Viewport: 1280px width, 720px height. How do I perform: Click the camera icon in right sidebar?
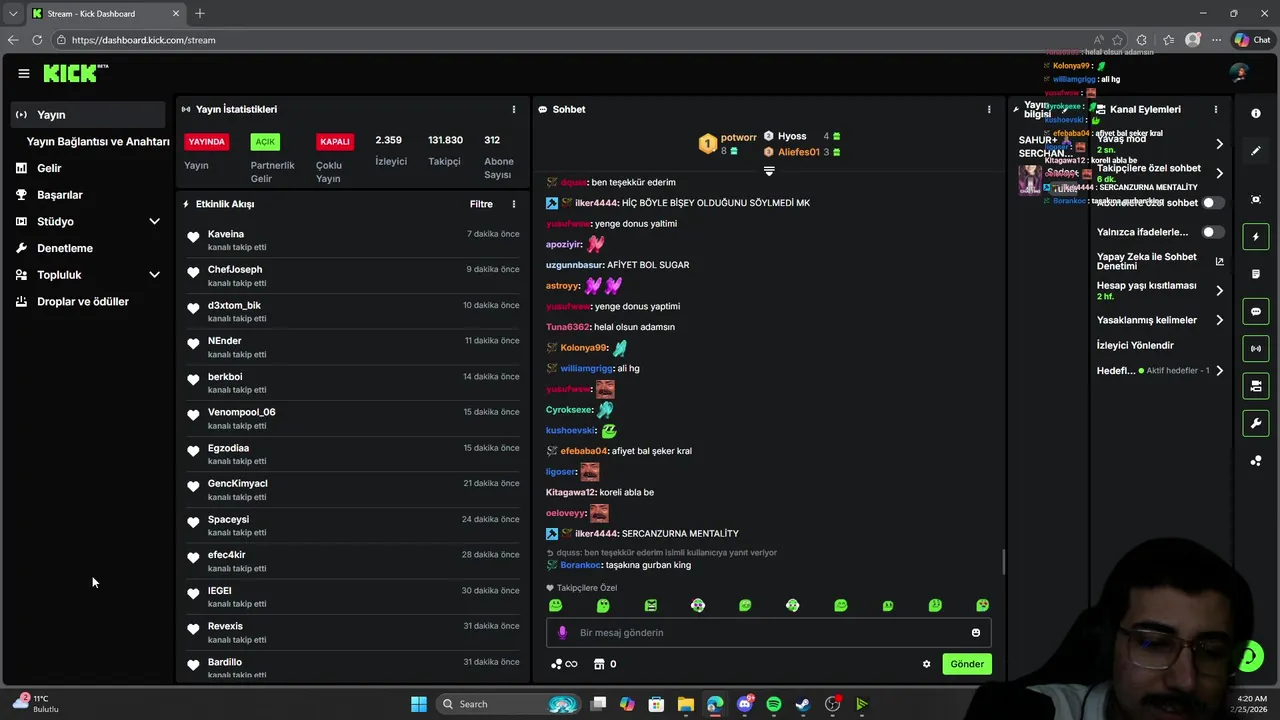pyautogui.click(x=1256, y=386)
